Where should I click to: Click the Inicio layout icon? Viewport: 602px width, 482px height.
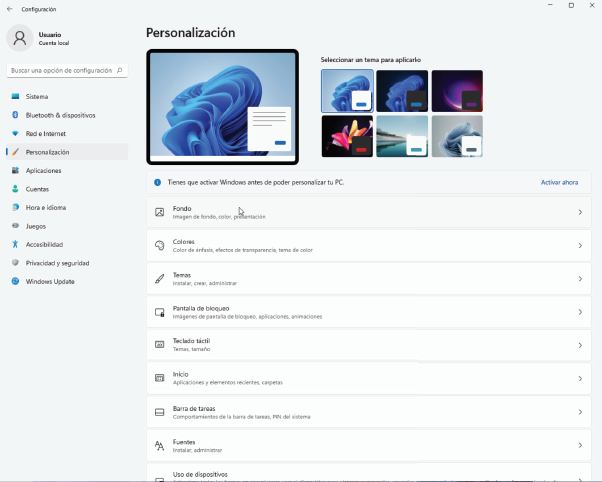pos(159,378)
